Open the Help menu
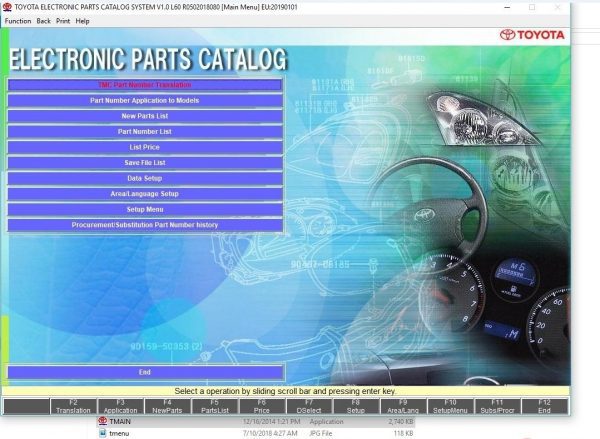 [x=82, y=21]
